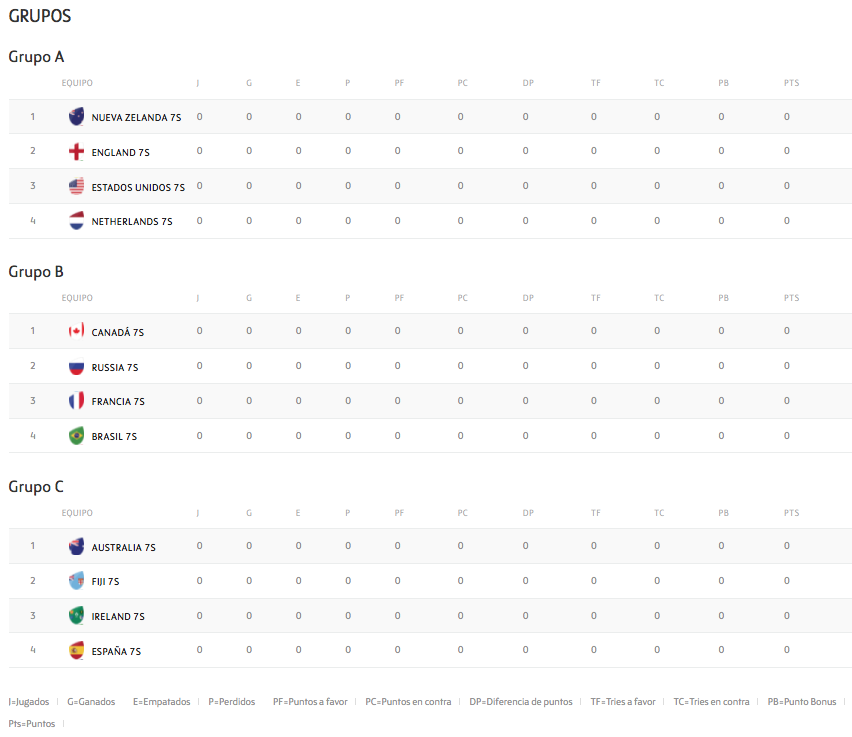
Task: Click the Netherlands 7s flag icon
Action: (76, 221)
